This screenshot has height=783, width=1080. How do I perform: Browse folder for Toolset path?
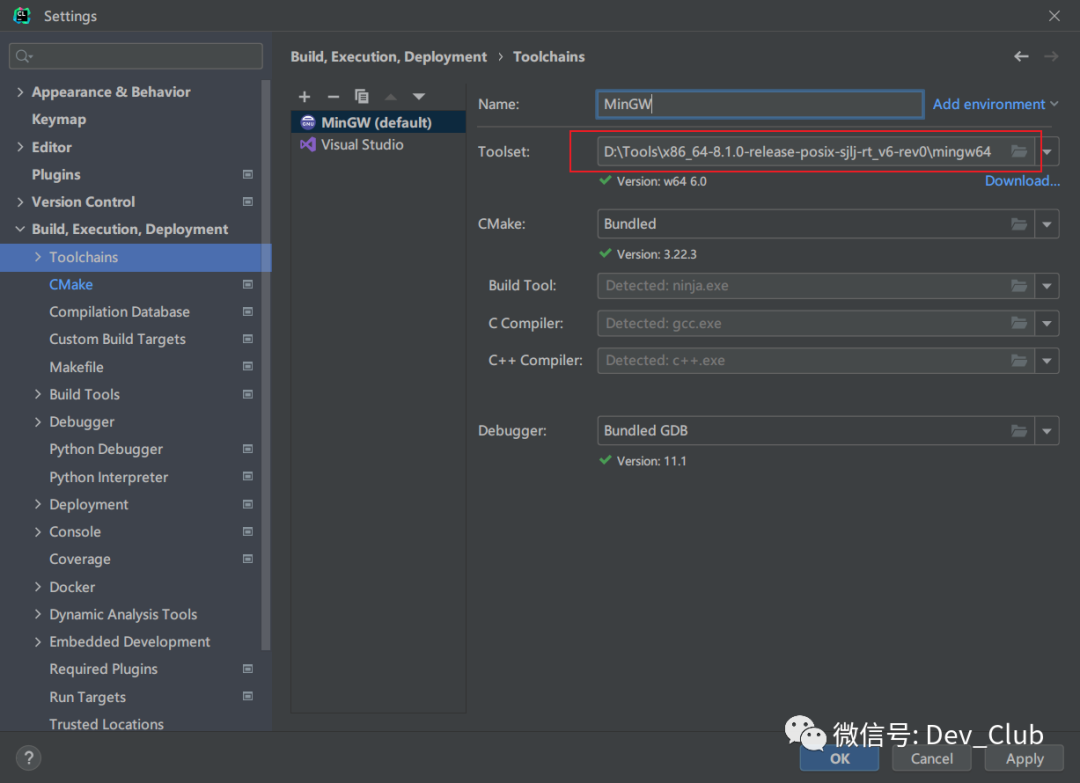(1019, 152)
